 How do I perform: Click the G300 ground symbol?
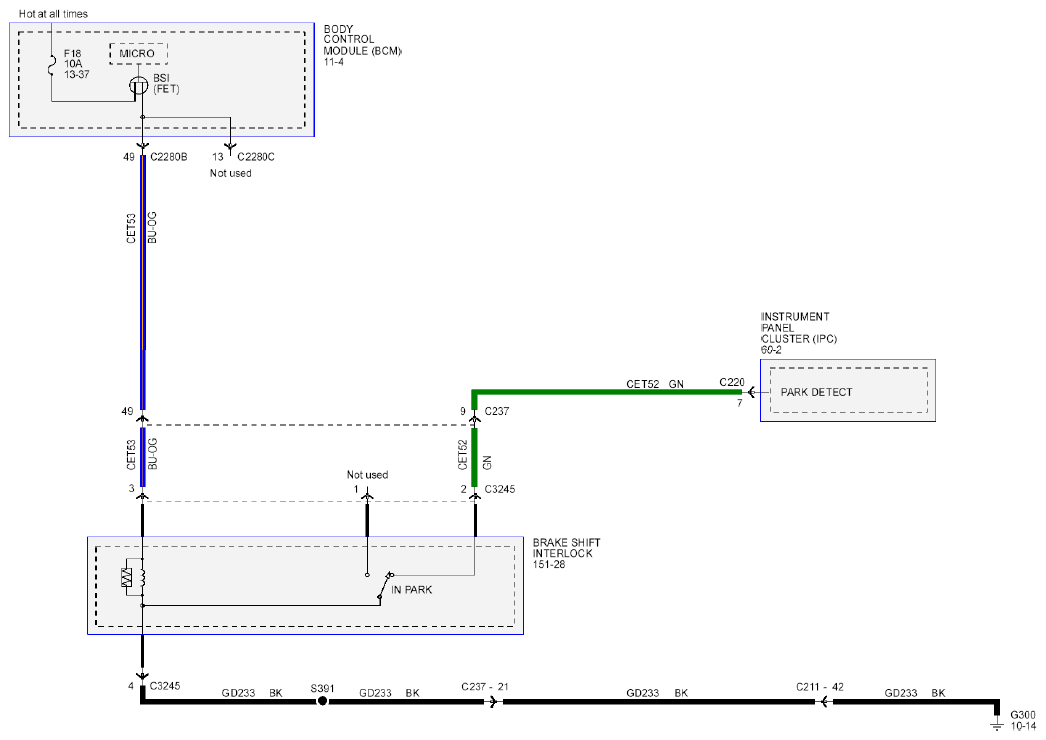(996, 725)
